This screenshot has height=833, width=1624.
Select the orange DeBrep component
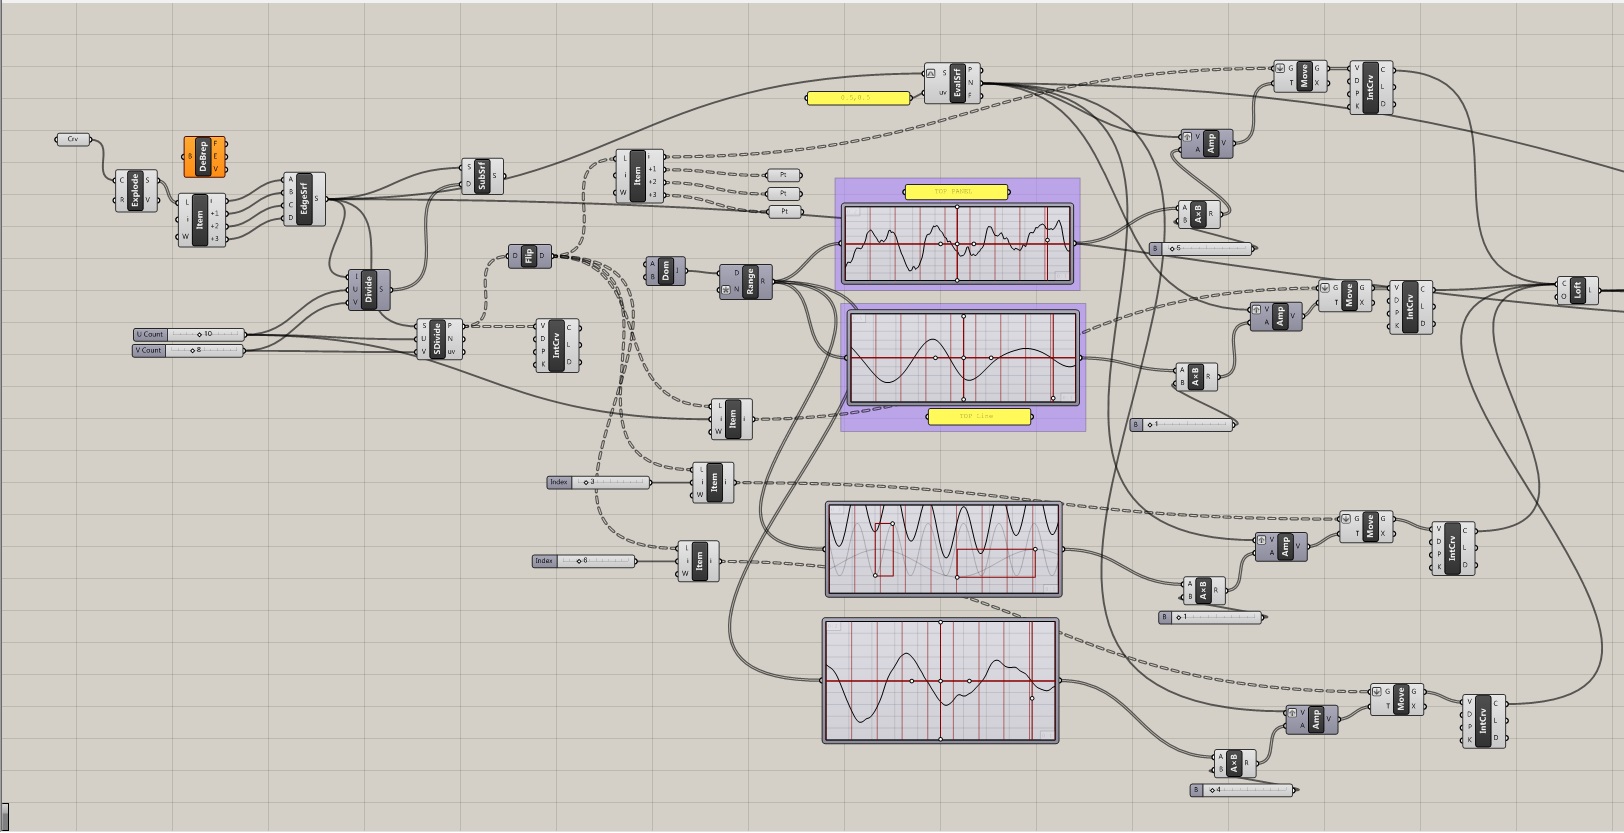point(204,156)
